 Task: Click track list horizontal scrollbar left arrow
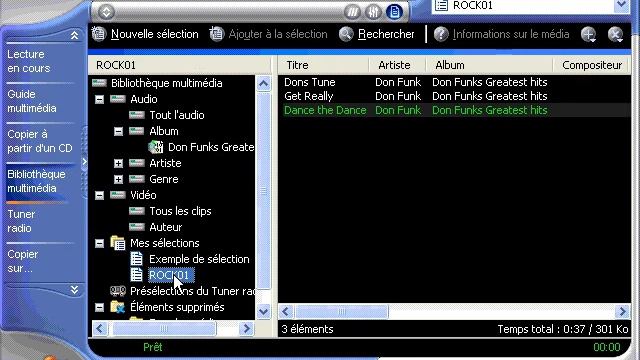tap(286, 312)
